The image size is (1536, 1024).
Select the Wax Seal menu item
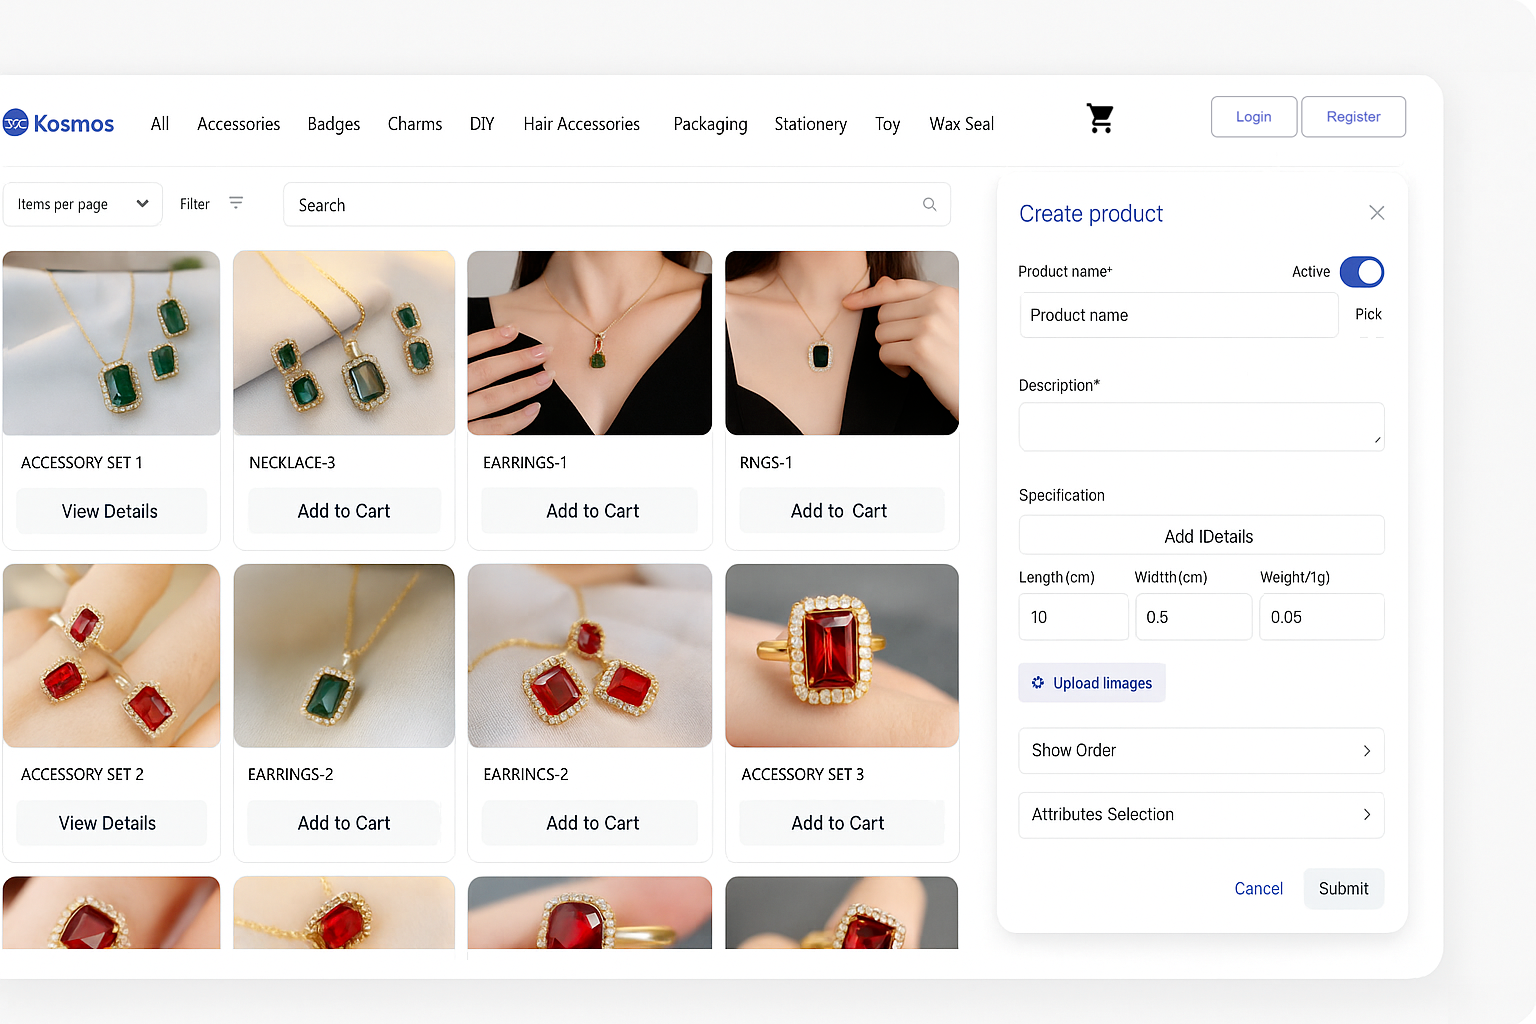coord(961,124)
